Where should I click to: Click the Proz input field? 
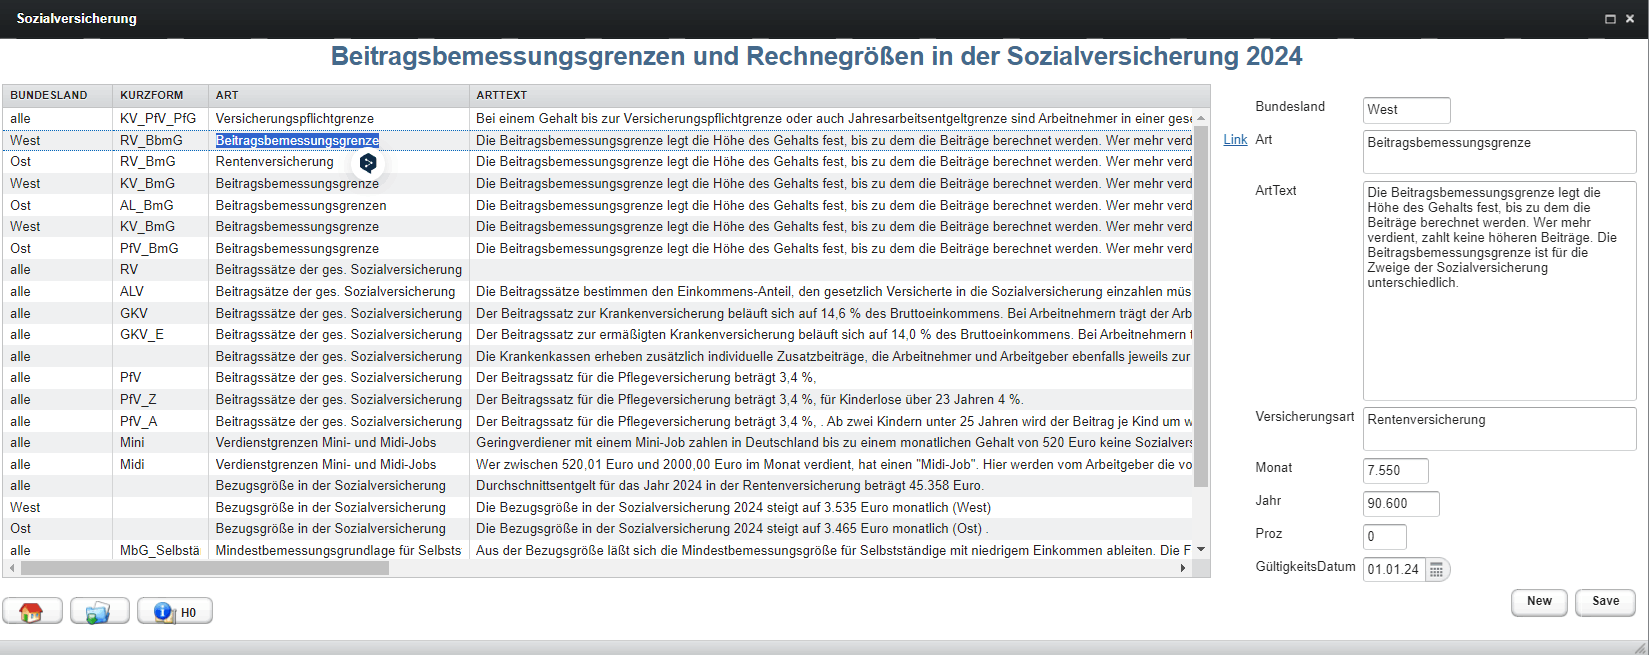1385,537
